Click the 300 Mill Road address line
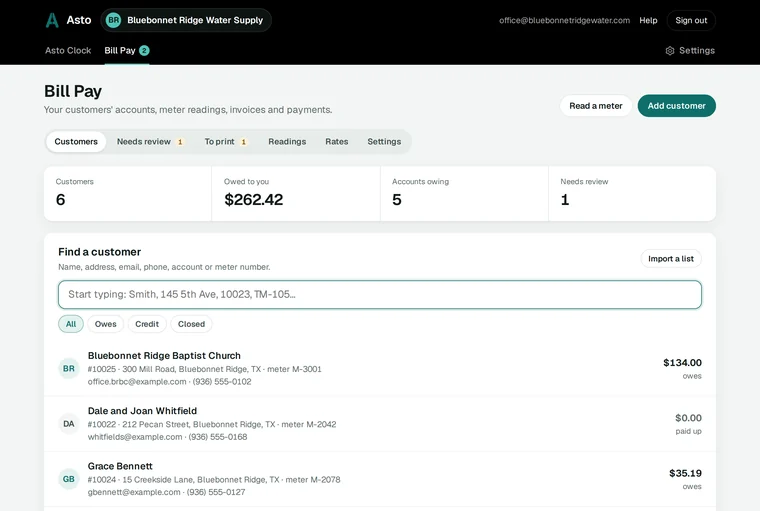This screenshot has width=760, height=511. coord(205,369)
